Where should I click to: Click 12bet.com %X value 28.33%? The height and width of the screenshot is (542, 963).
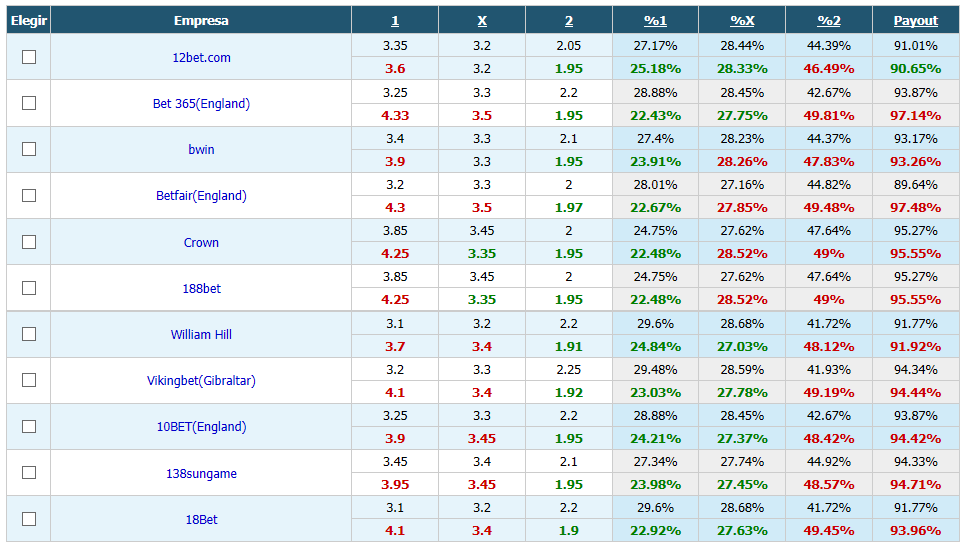(x=742, y=69)
